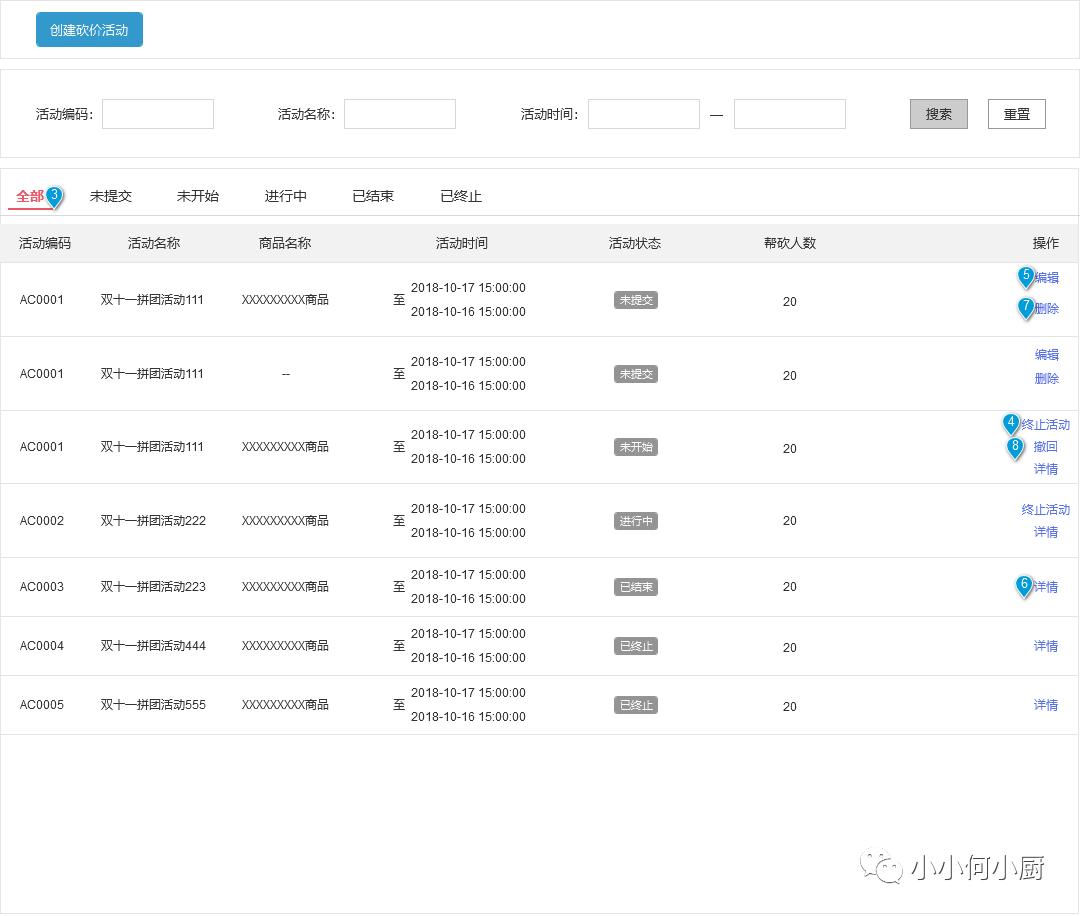This screenshot has height=916, width=1080.
Task: Focus the 活动编码 input field
Action: coord(158,114)
